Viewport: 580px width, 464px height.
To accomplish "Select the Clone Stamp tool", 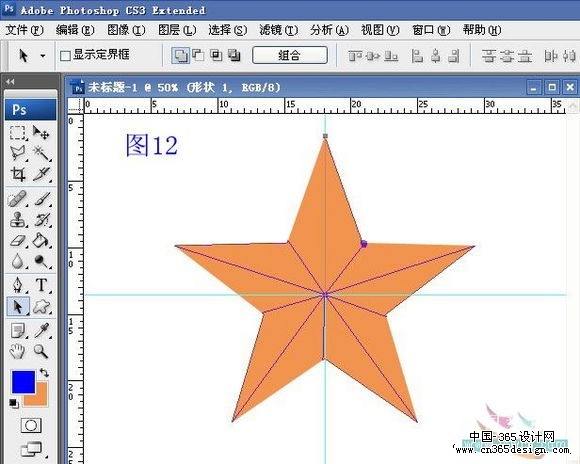I will pyautogui.click(x=18, y=219).
